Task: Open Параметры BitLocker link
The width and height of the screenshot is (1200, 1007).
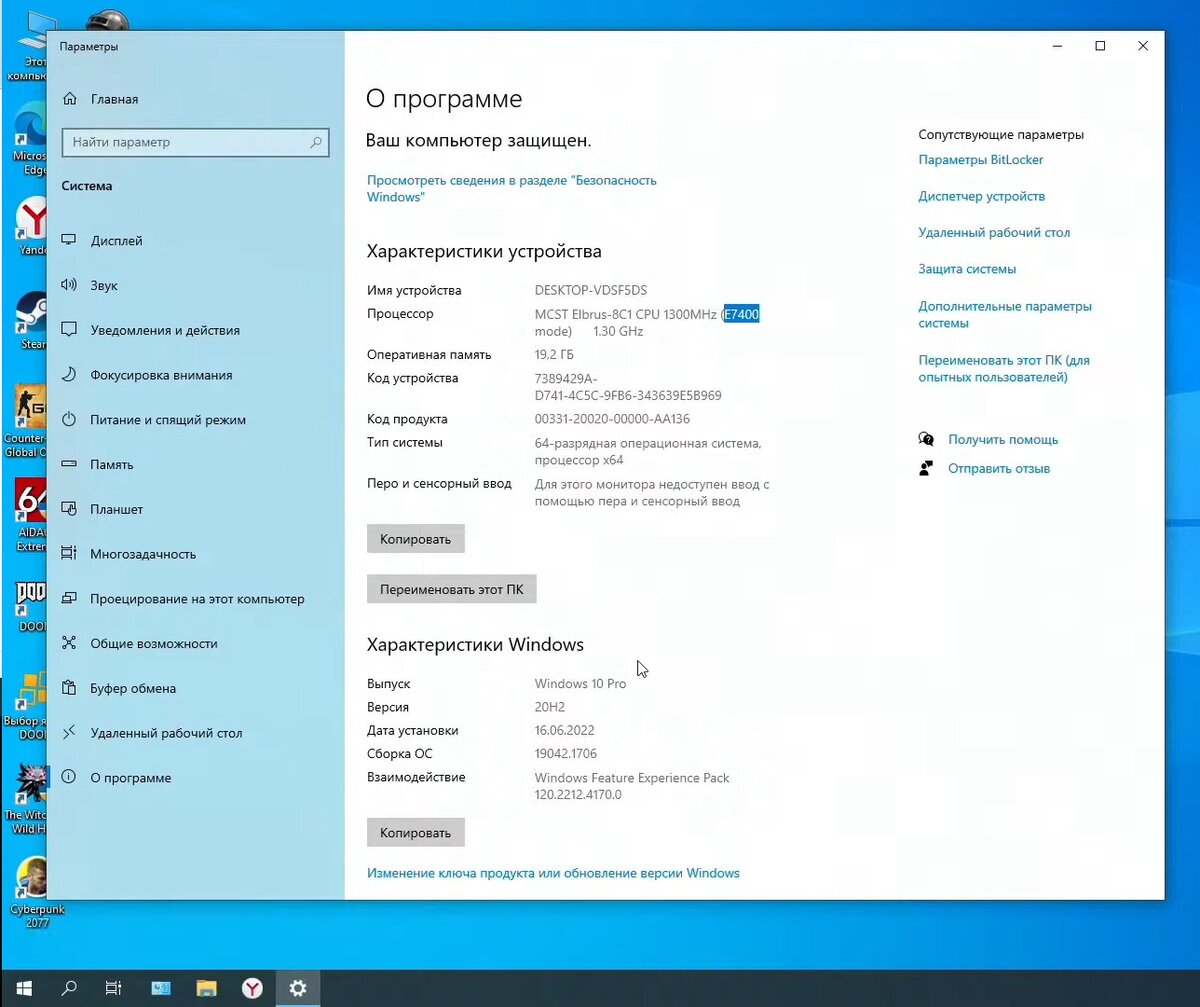Action: (981, 160)
